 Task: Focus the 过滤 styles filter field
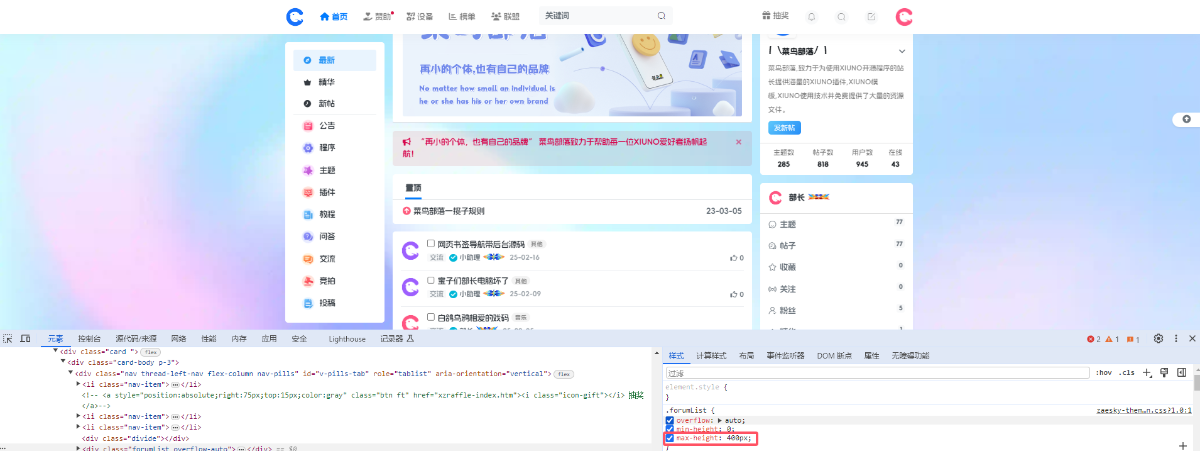(x=877, y=373)
